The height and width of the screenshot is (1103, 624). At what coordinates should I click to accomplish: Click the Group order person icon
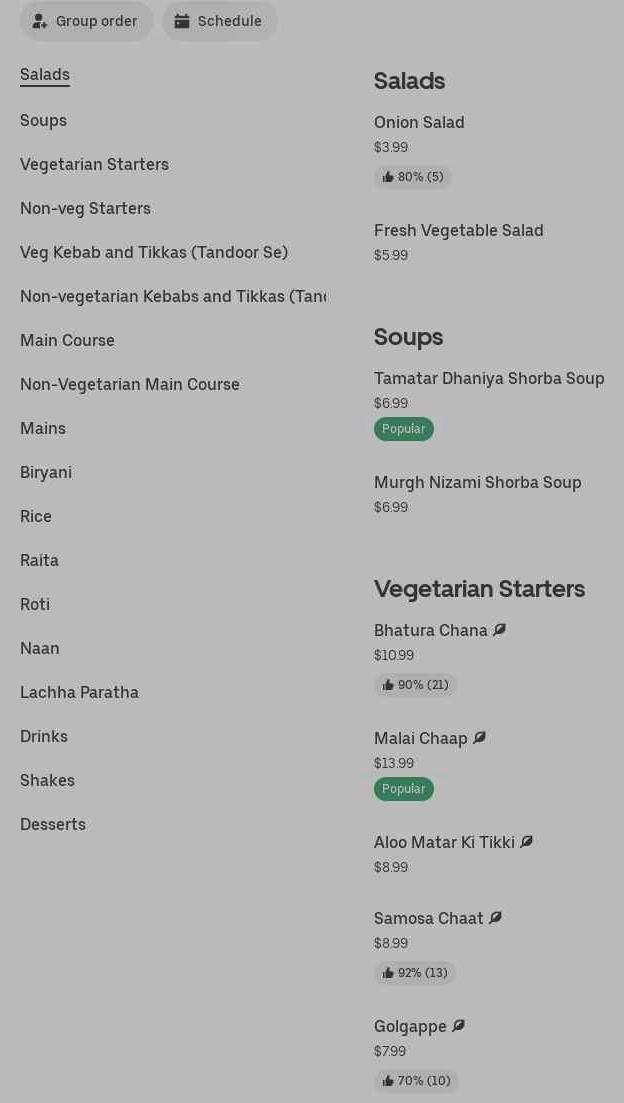pos(40,21)
